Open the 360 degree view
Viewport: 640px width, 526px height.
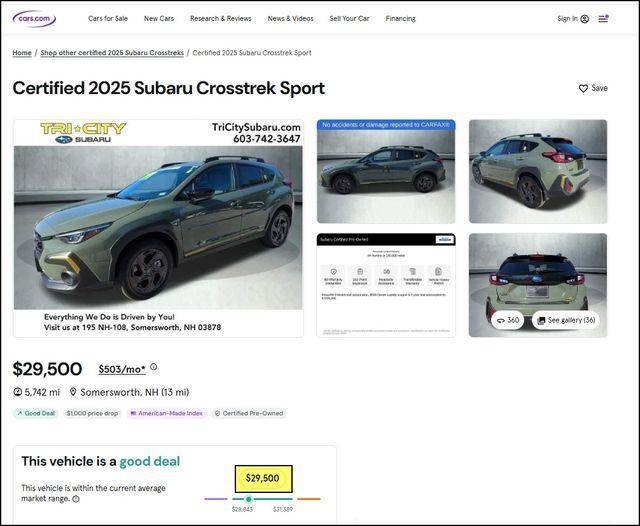tap(507, 320)
